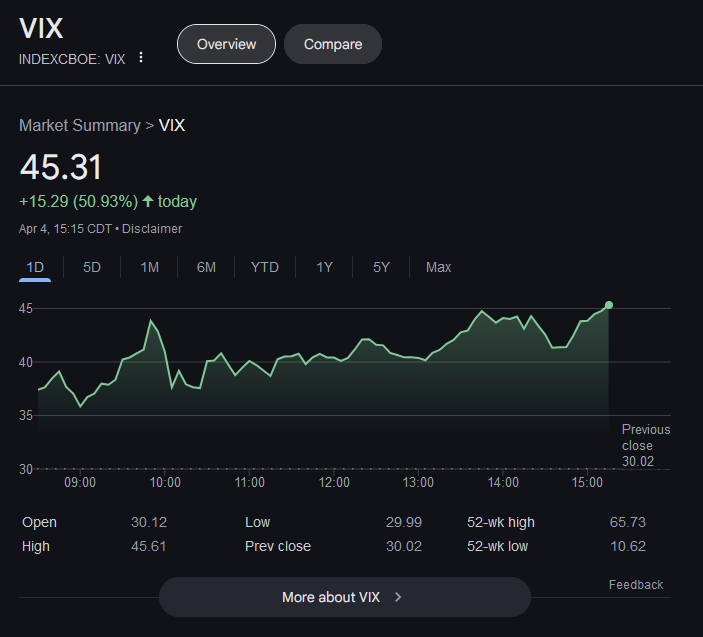Screen dimensions: 703x637
Task: Click the INDEXCBOE: VIX ticker text
Action: (72, 59)
